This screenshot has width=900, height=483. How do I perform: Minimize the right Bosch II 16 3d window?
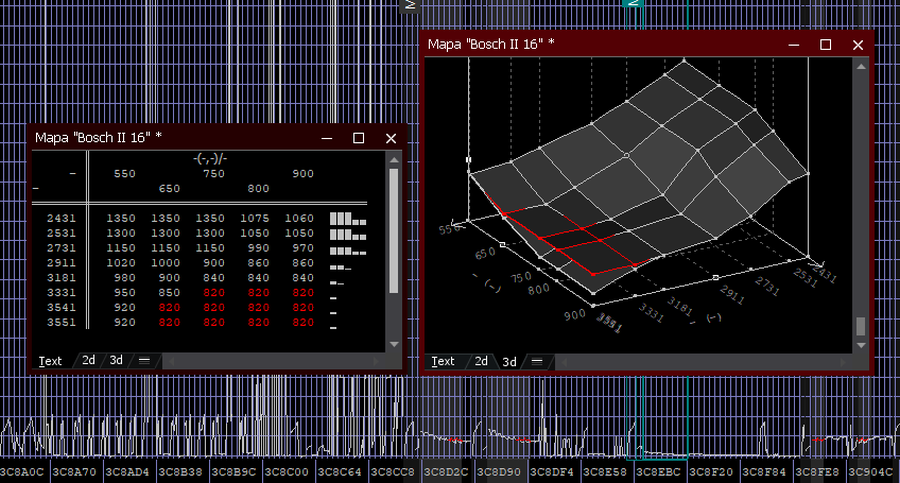click(x=794, y=45)
